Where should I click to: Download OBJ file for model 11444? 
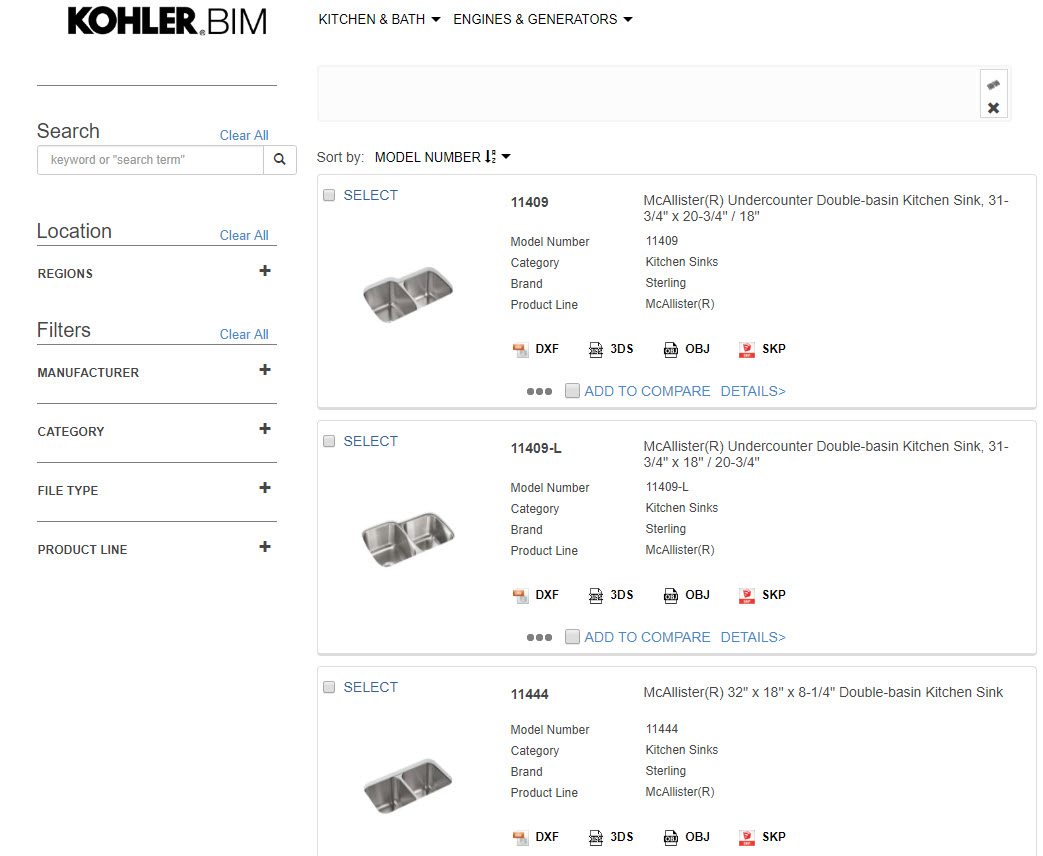[686, 837]
